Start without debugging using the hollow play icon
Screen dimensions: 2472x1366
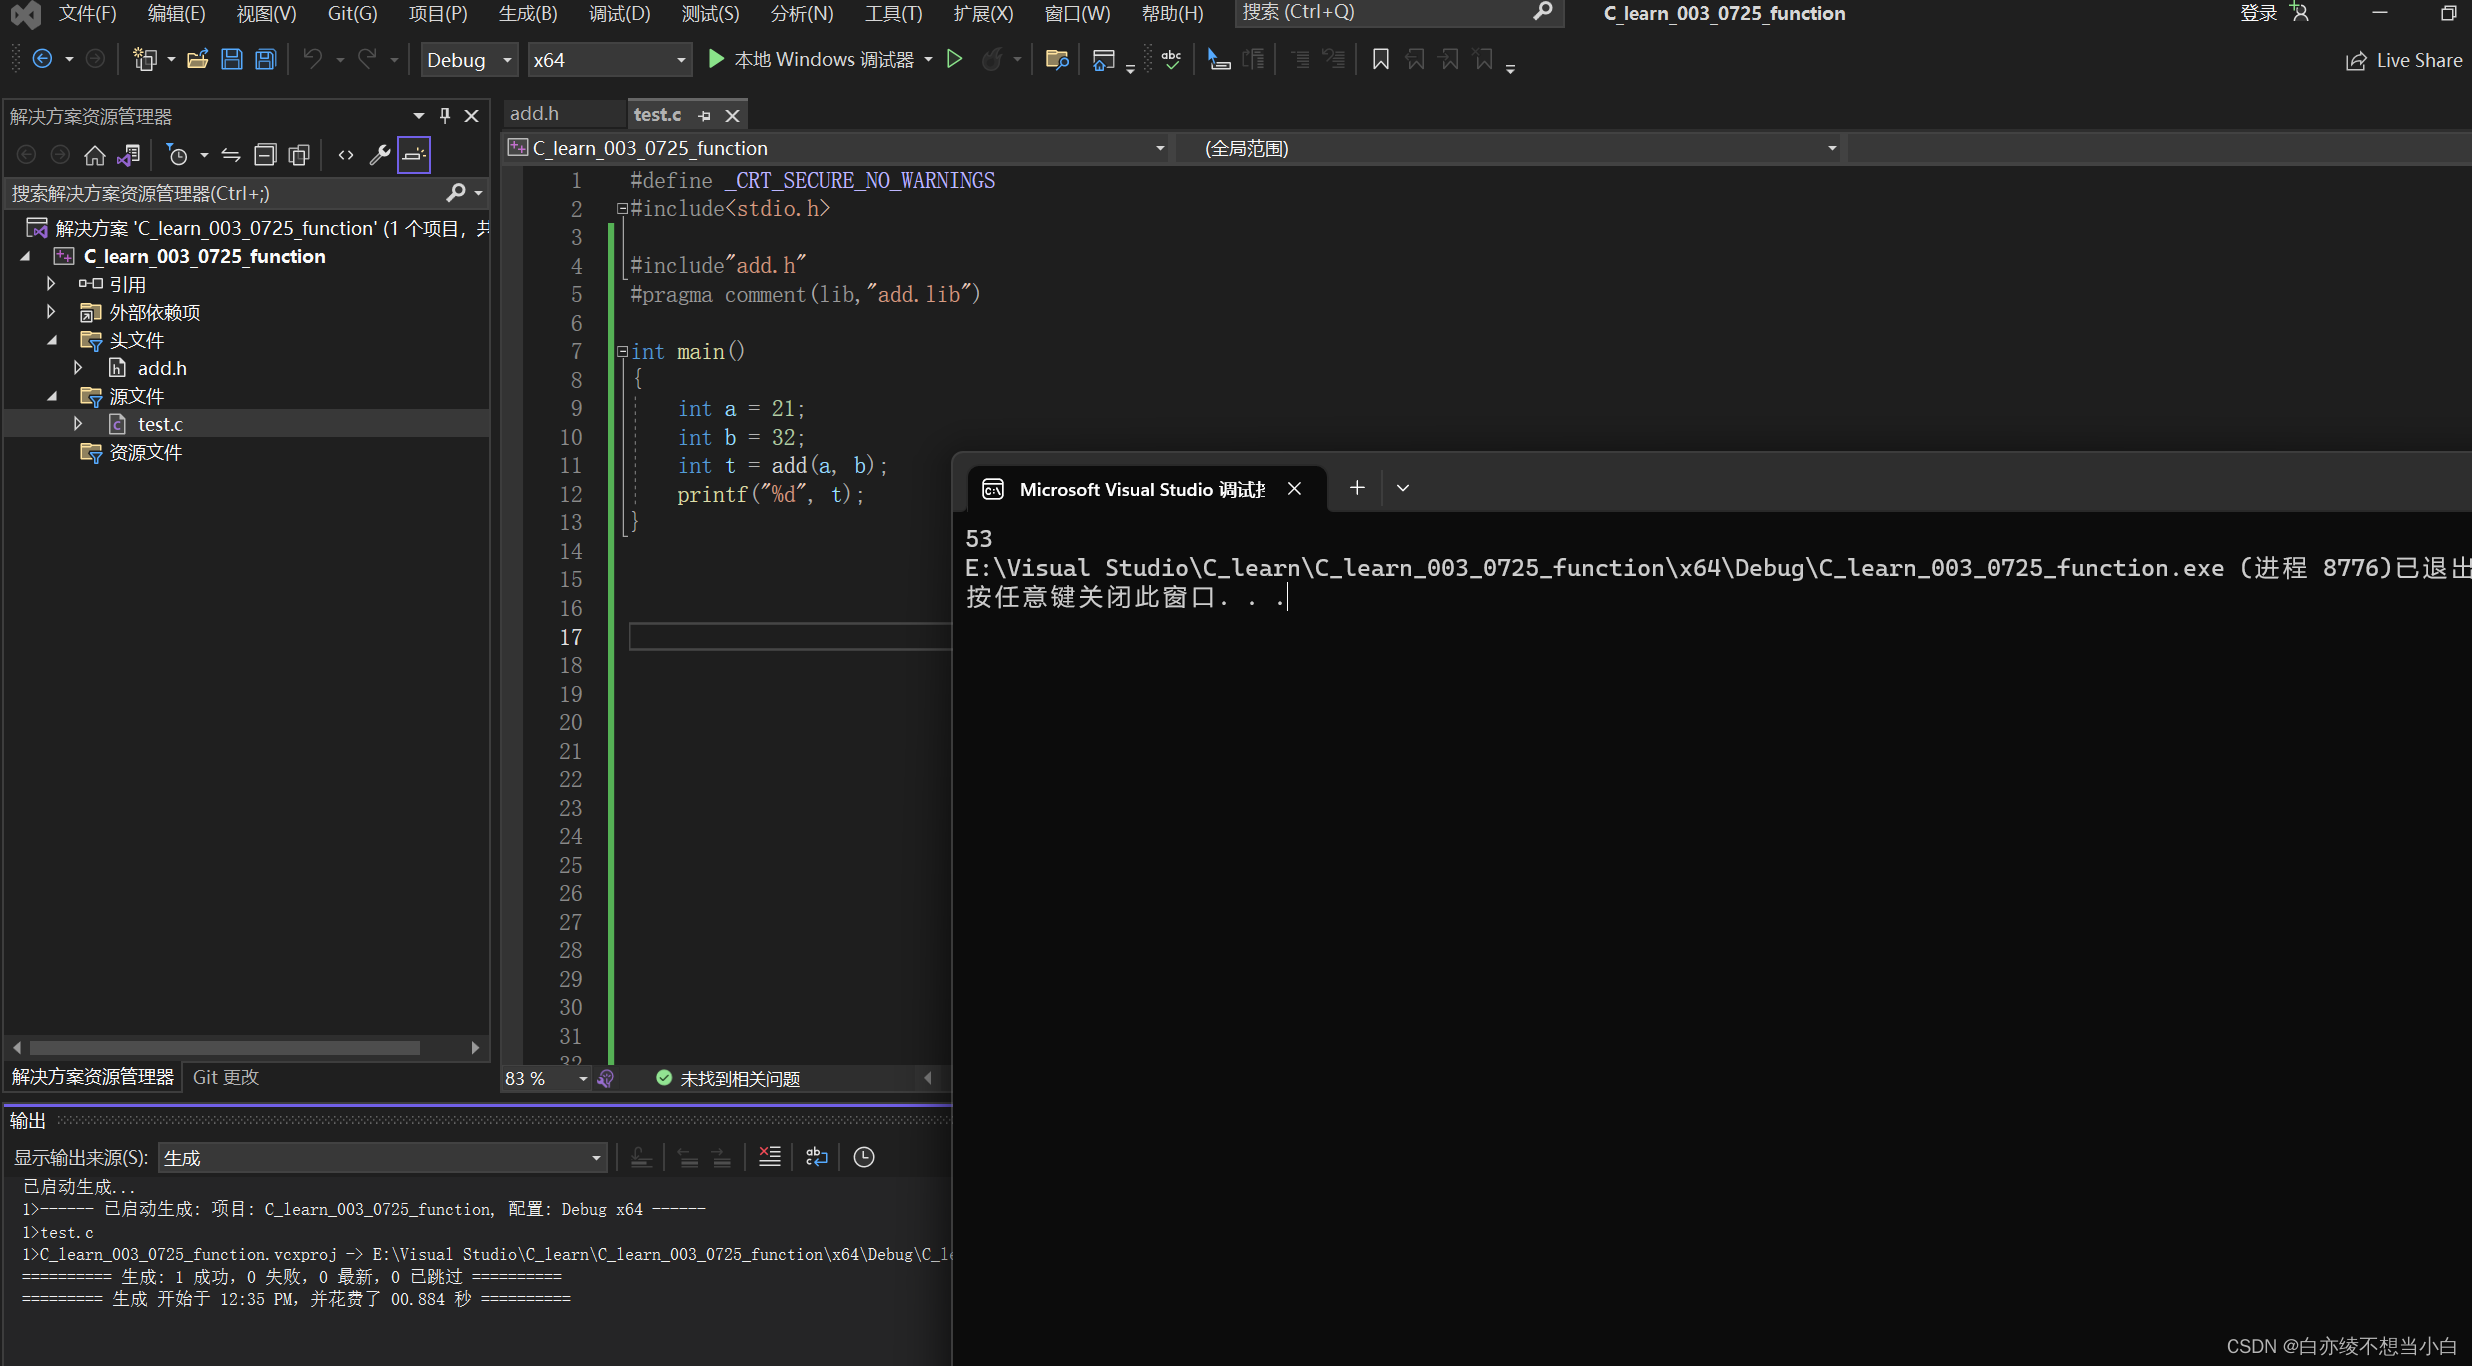click(954, 60)
